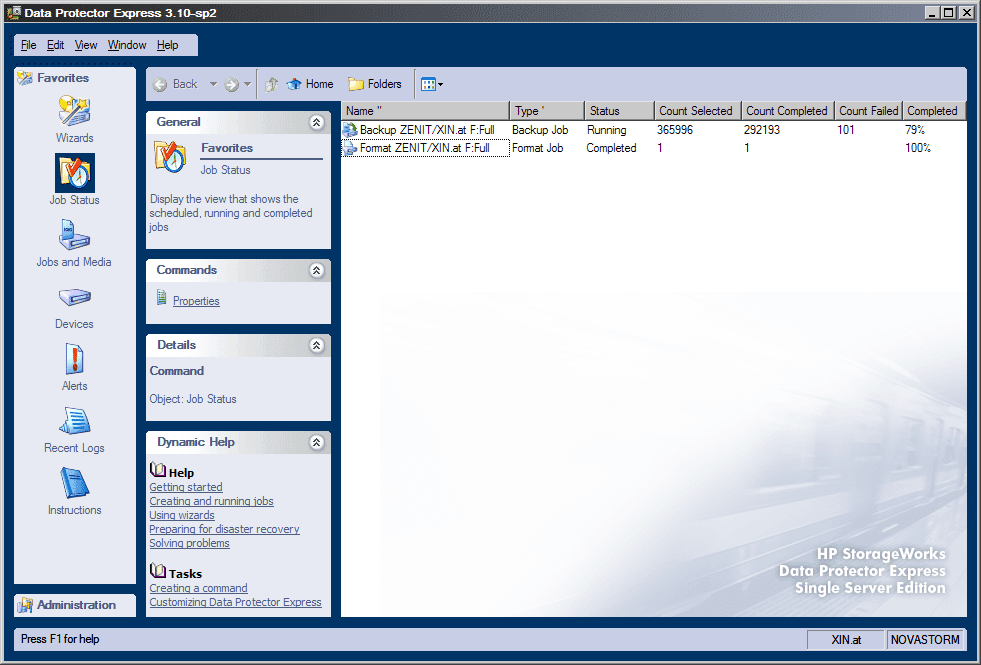Open Using wizards help link
The image size is (981, 665).
coord(182,515)
